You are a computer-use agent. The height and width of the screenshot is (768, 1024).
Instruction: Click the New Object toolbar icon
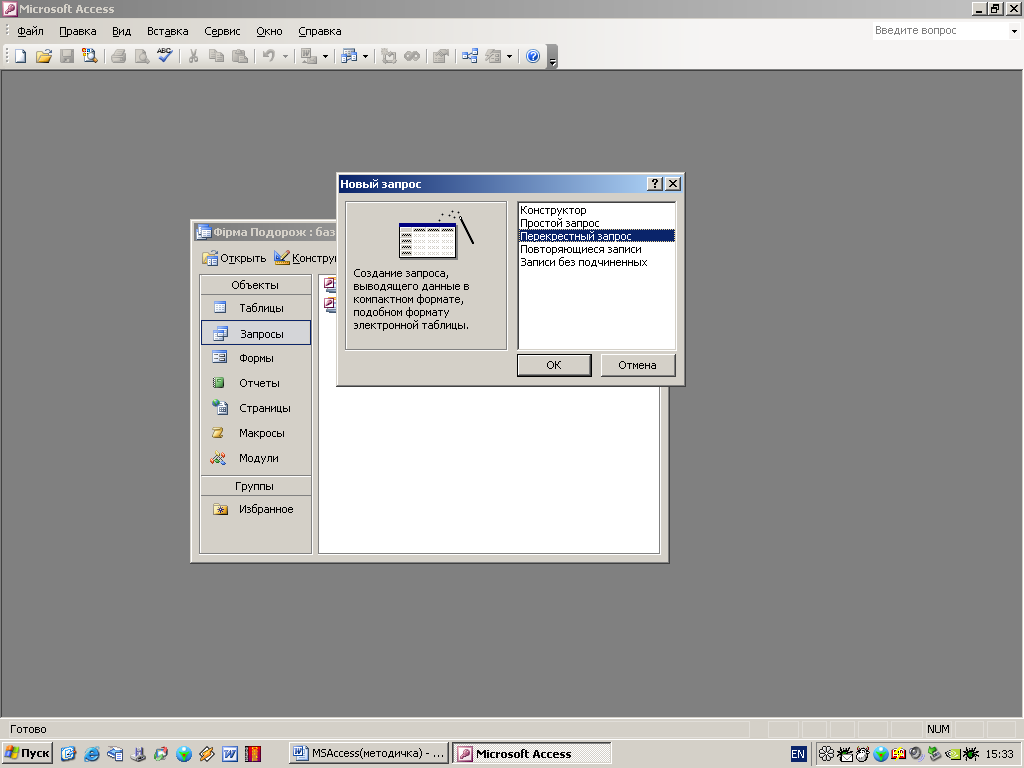493,57
